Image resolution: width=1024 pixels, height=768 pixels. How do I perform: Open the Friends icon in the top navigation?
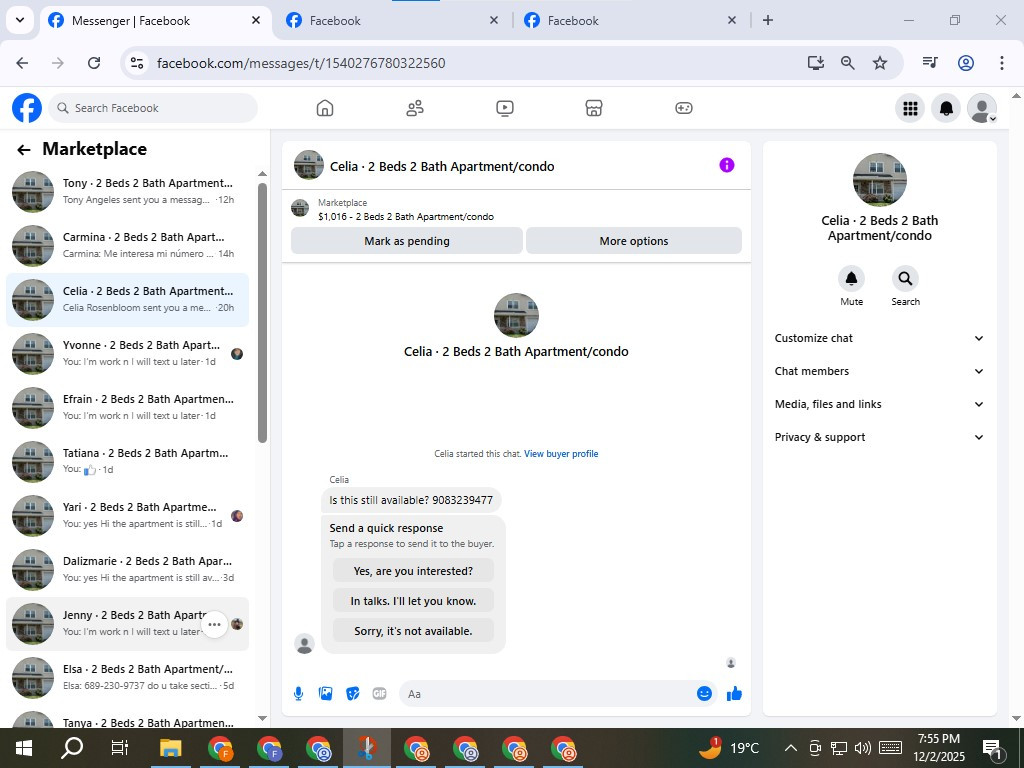click(415, 108)
